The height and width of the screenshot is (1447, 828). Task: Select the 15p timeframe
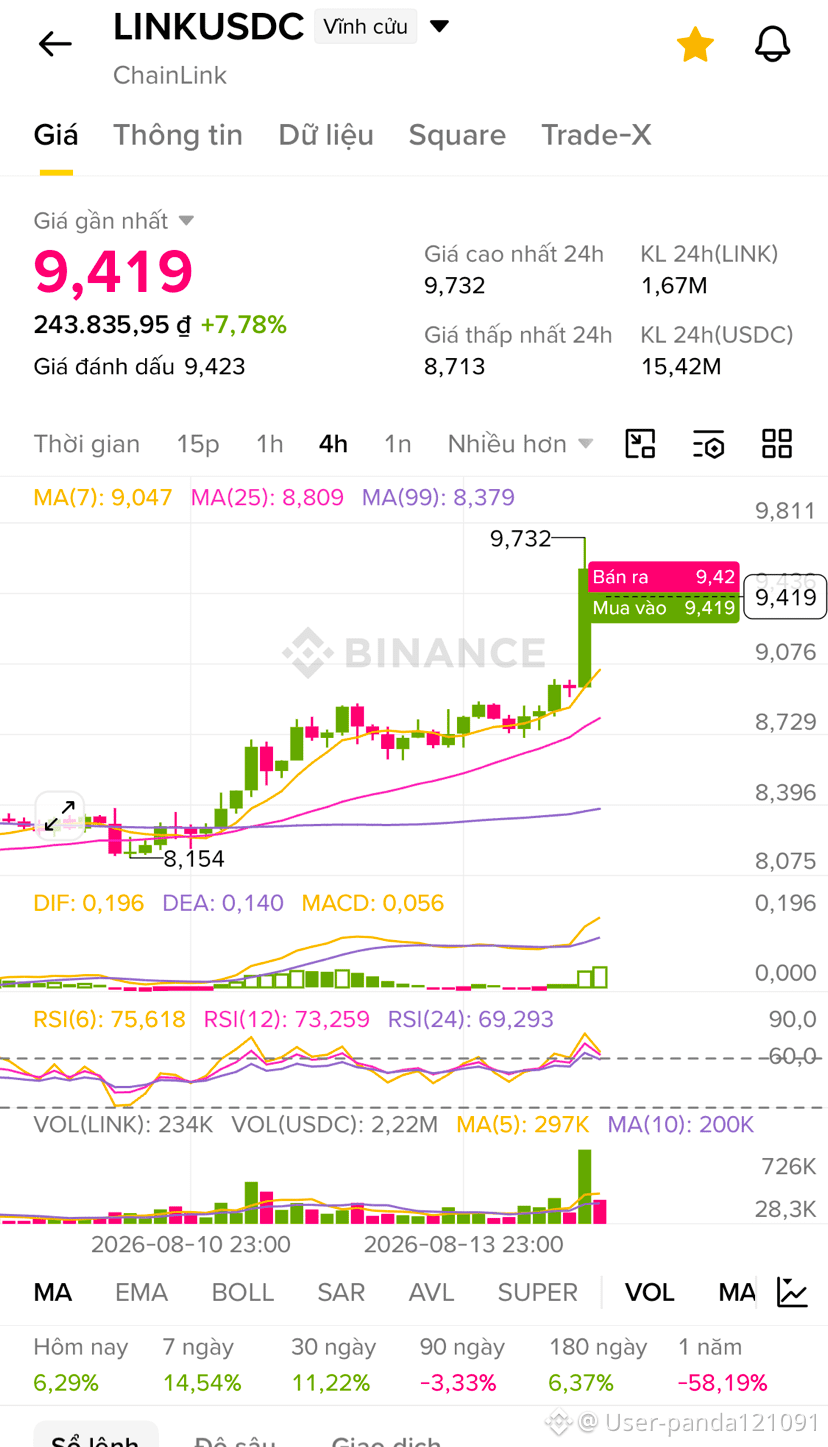click(198, 443)
